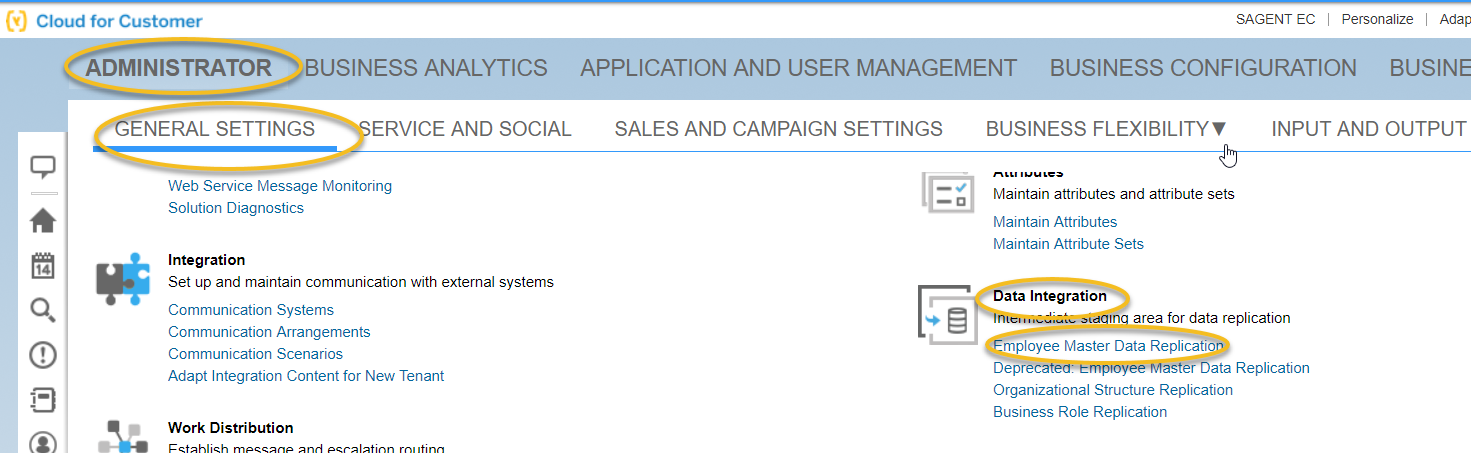
Task: Click the Integration puzzle piece icon
Action: [x=123, y=280]
